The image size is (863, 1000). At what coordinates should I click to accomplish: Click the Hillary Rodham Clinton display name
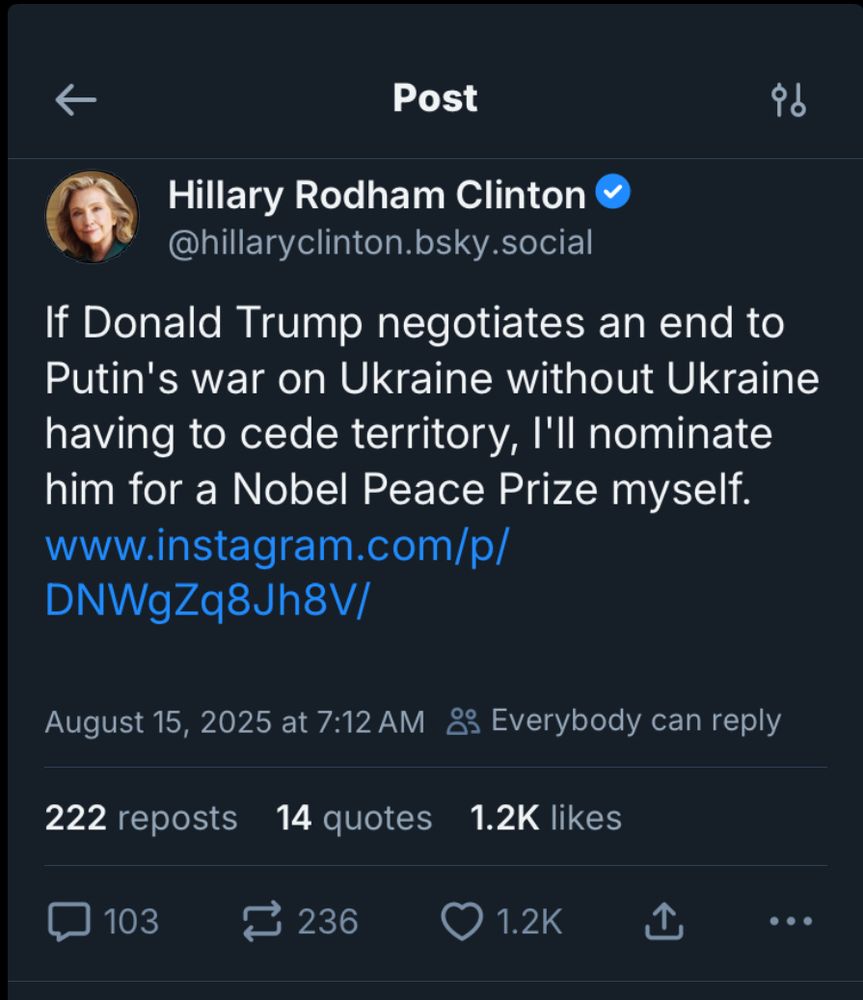(x=376, y=195)
